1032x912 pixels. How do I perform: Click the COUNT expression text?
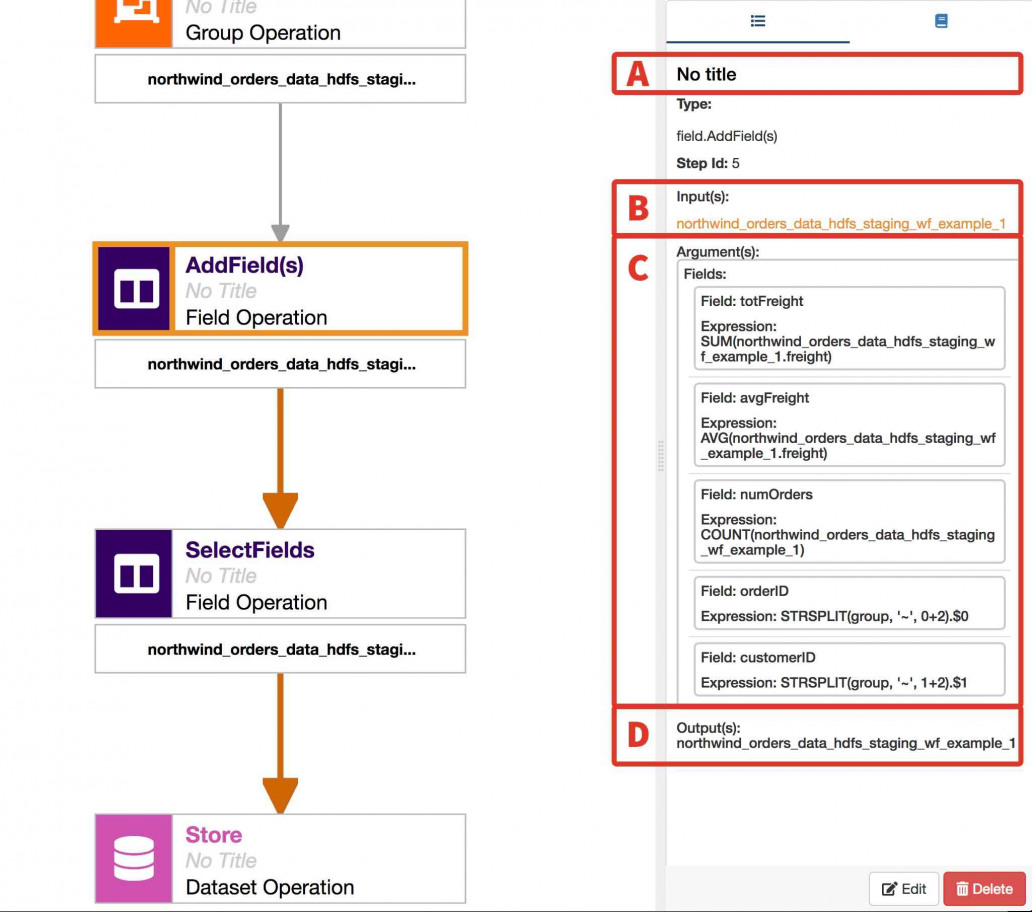coord(848,543)
